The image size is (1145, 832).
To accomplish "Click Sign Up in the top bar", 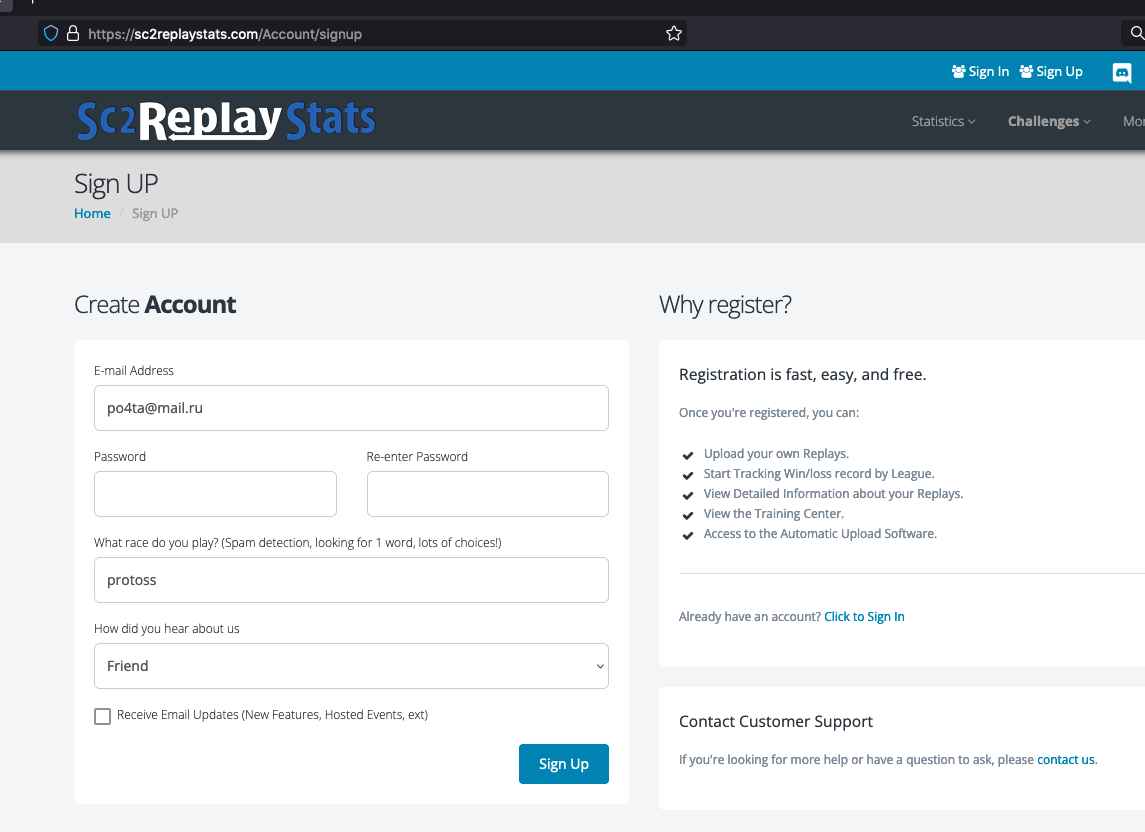I will tap(1051, 72).
